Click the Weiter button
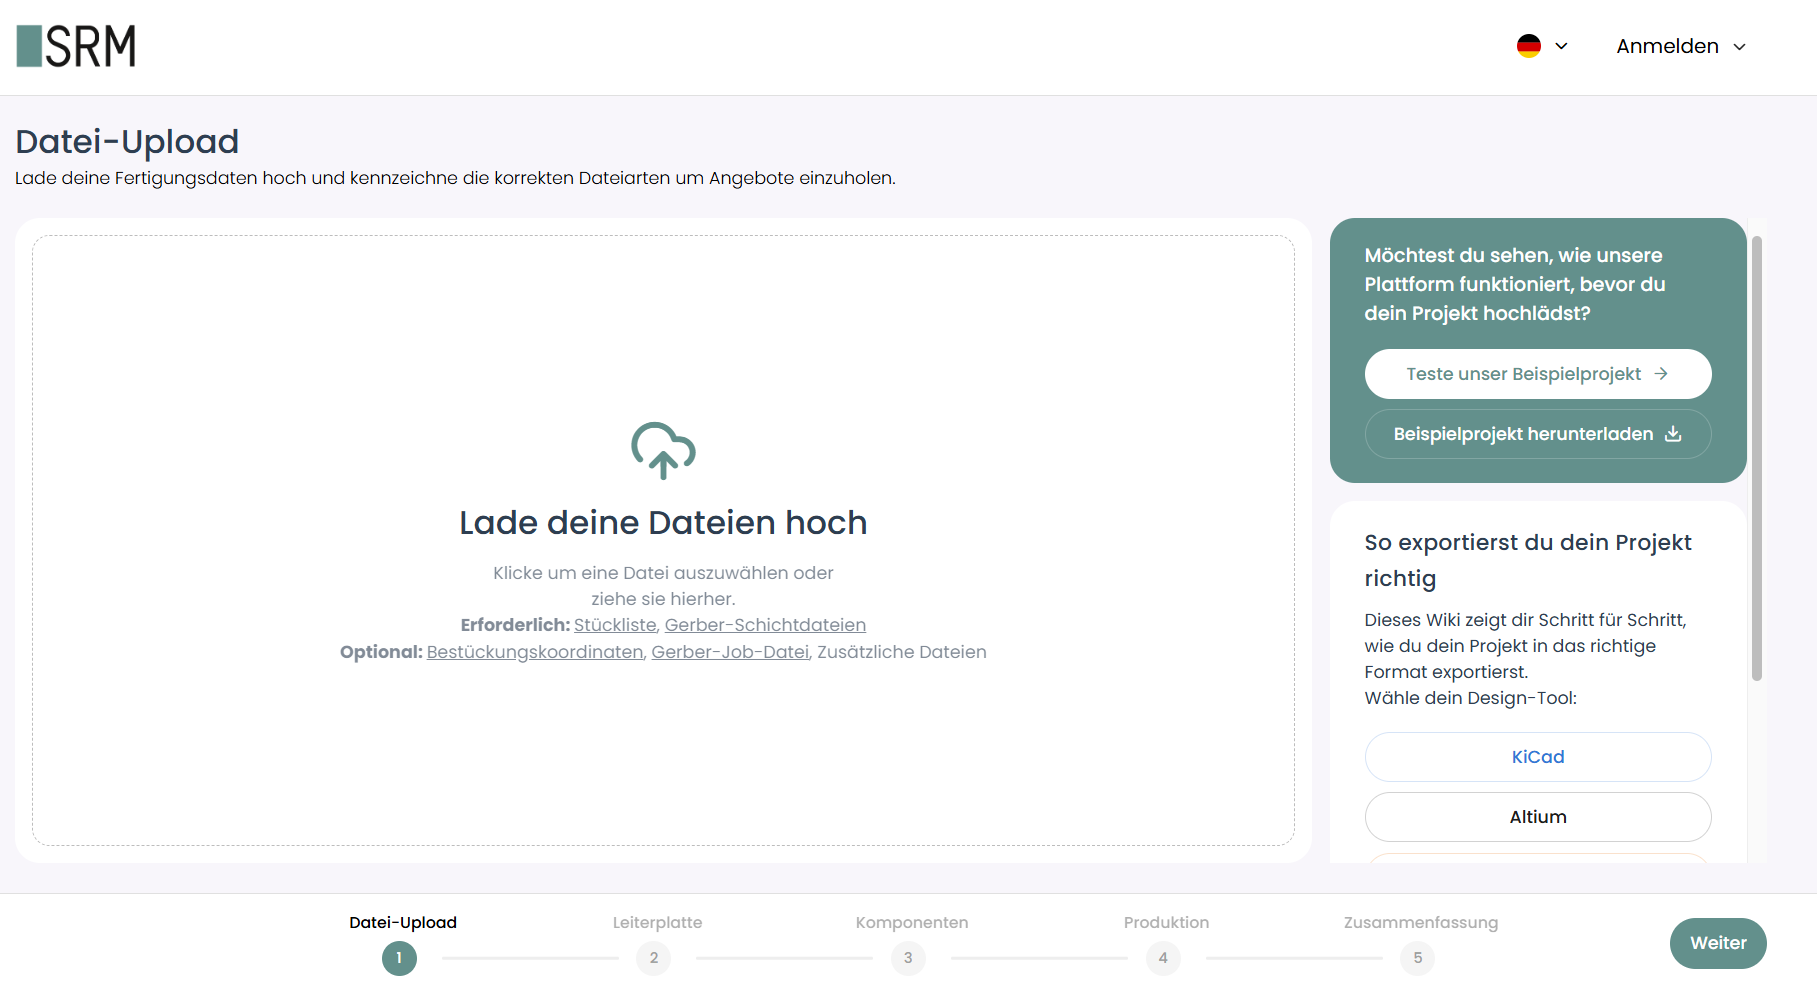The height and width of the screenshot is (991, 1817). (x=1717, y=943)
